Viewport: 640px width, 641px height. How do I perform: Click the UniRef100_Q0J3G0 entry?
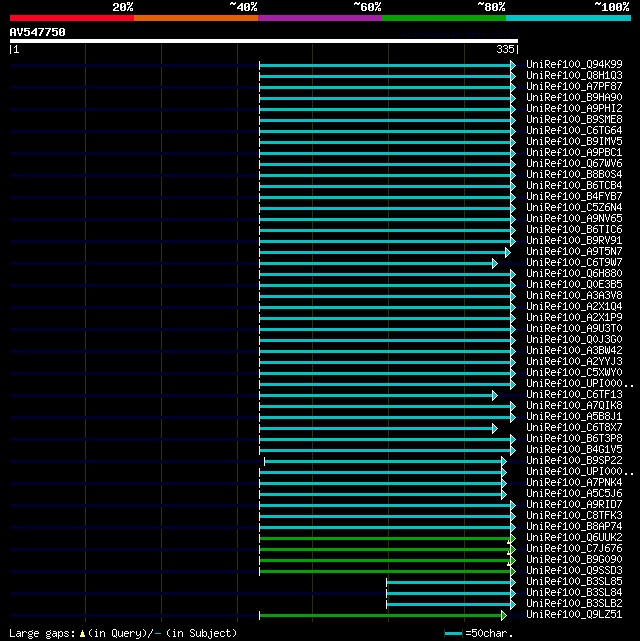(x=574, y=340)
